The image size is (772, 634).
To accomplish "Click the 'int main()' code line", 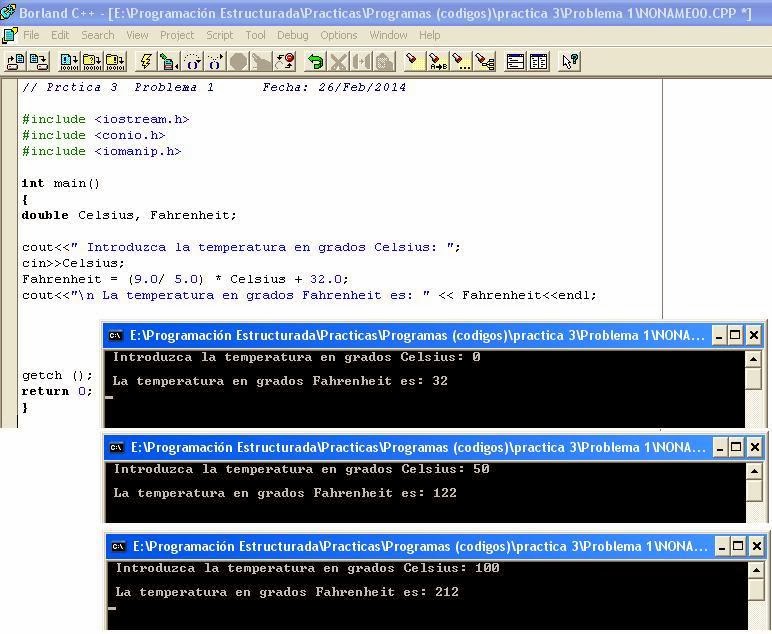I will point(61,184).
